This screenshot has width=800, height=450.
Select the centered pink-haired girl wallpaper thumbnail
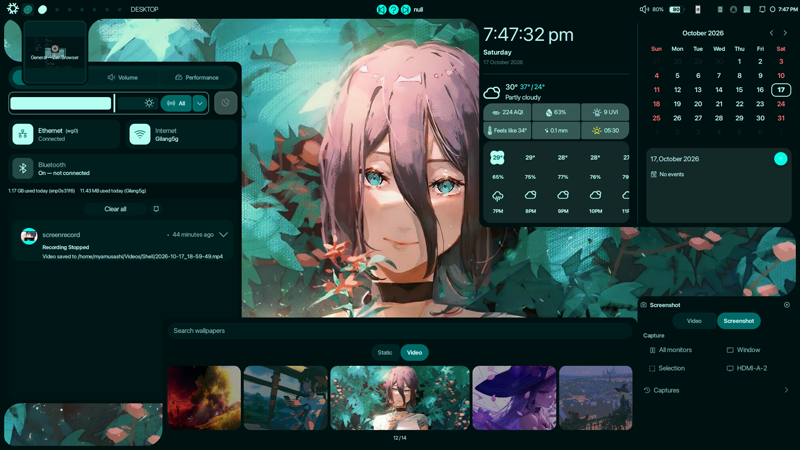click(400, 397)
